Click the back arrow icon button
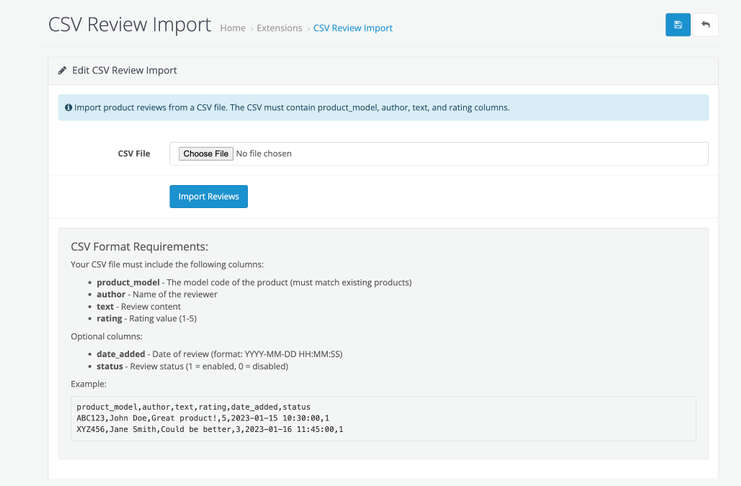The width and height of the screenshot is (741, 486). tap(706, 25)
